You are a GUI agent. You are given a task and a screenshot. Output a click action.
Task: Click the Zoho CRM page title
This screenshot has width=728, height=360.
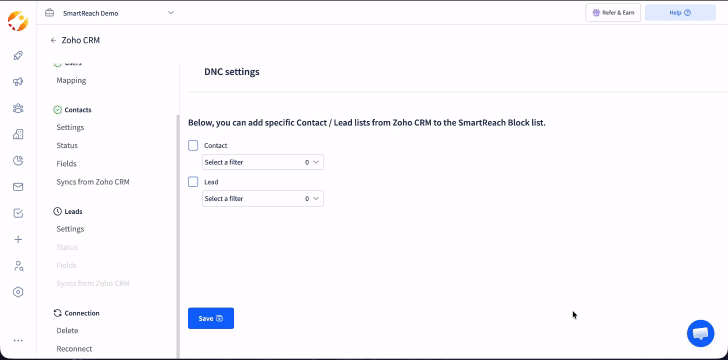pos(81,40)
